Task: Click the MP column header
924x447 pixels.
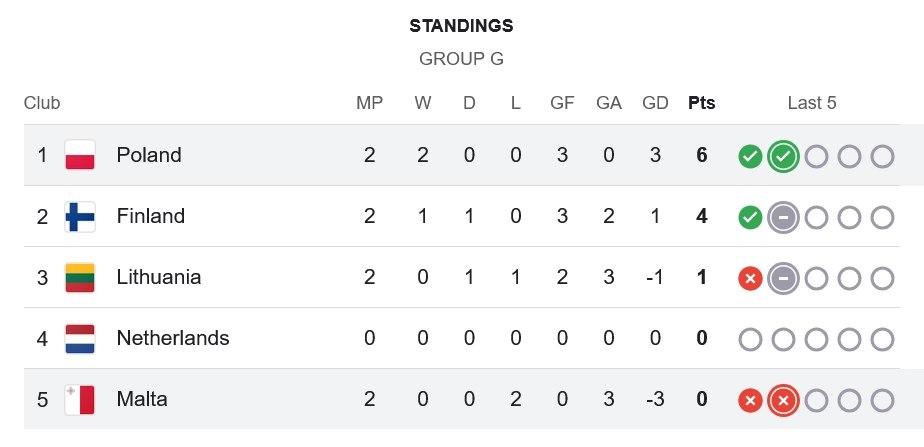Action: [x=370, y=103]
